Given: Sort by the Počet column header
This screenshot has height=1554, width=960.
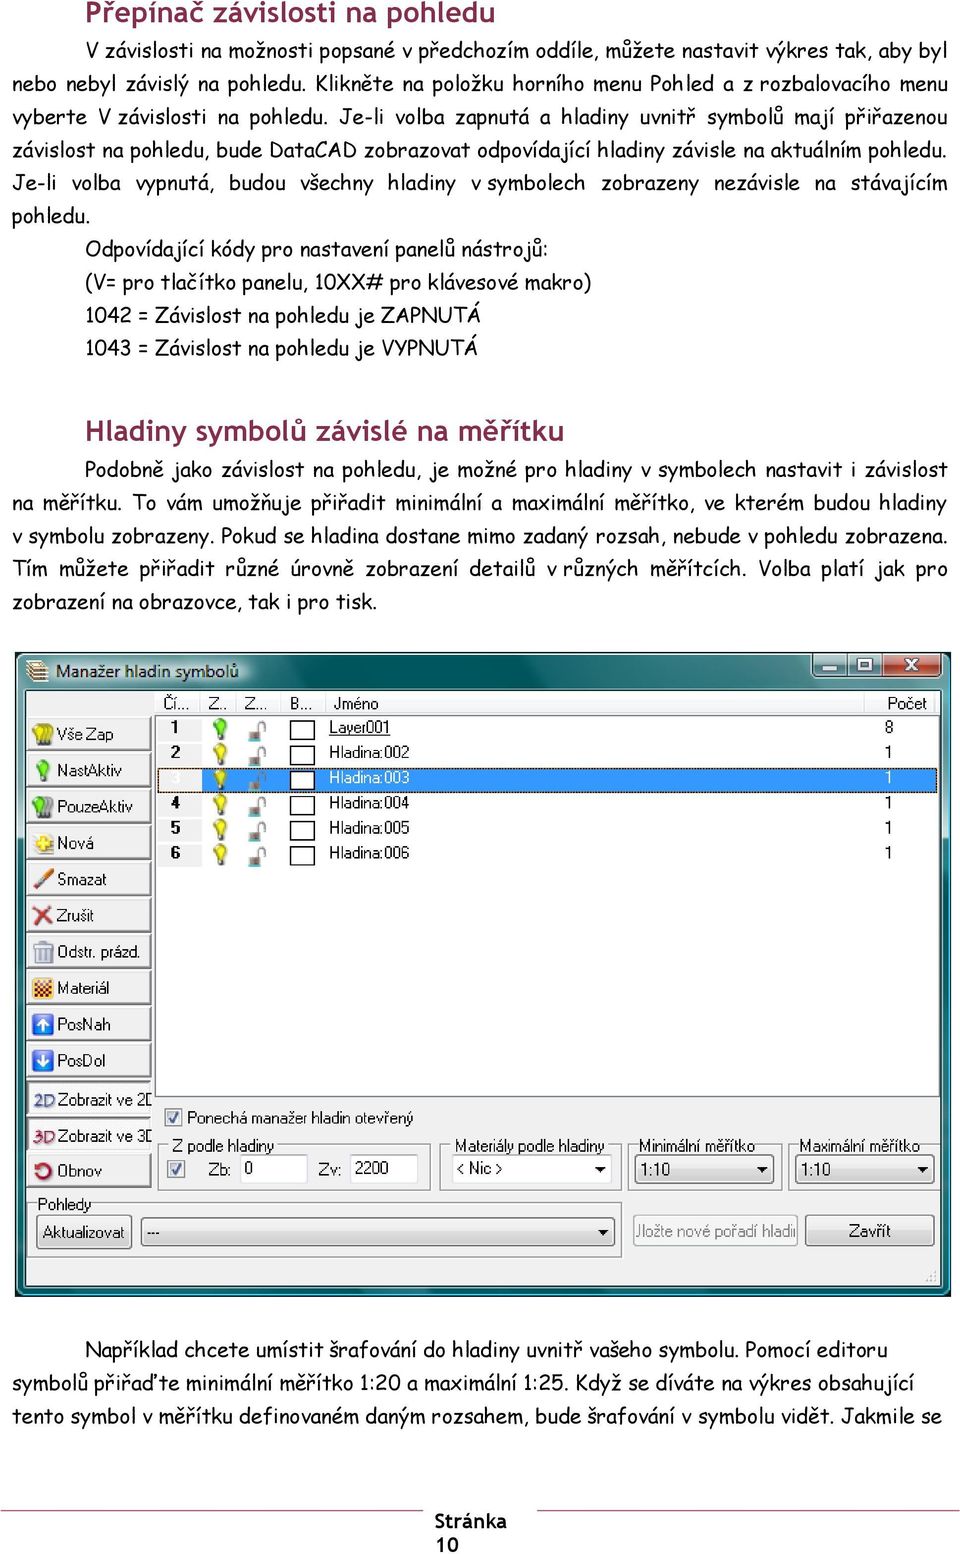Looking at the screenshot, I should (906, 703).
